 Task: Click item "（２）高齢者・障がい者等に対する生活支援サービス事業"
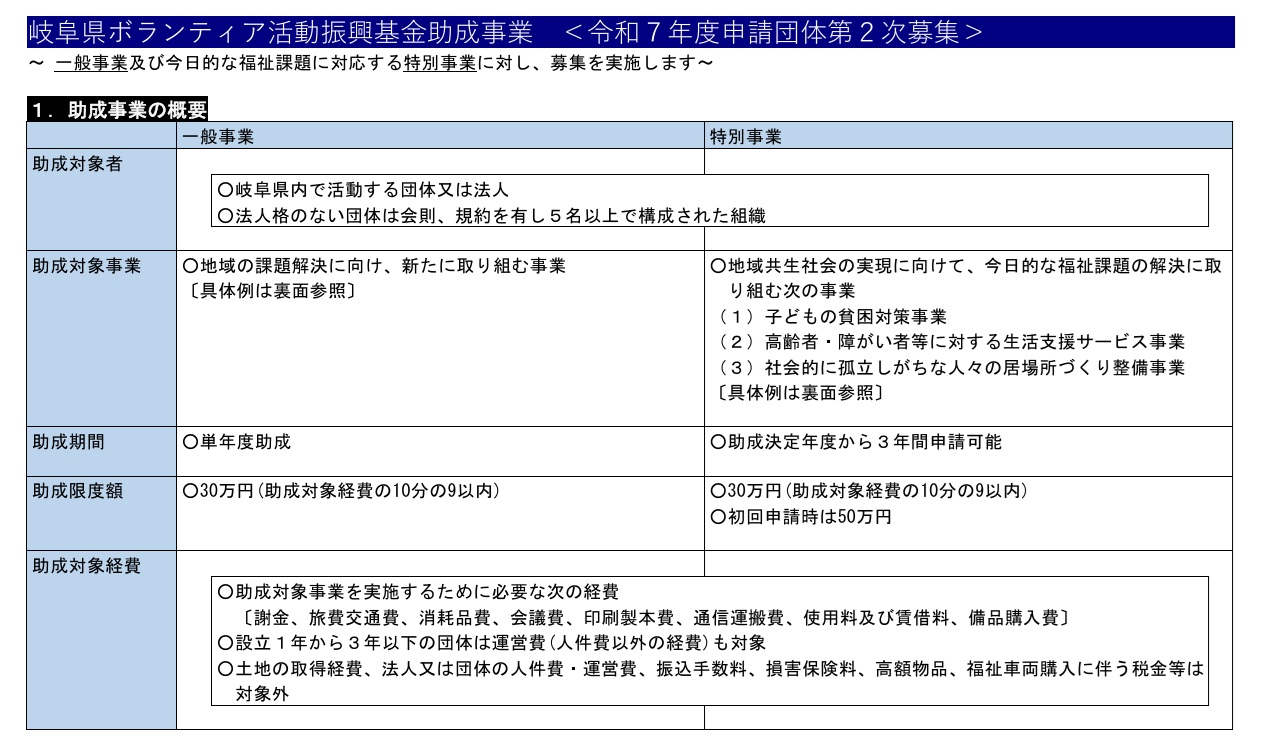tap(951, 342)
